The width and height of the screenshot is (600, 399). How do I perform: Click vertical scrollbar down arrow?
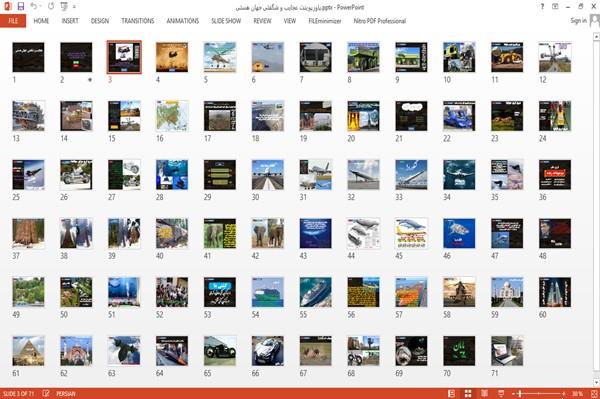(x=596, y=382)
